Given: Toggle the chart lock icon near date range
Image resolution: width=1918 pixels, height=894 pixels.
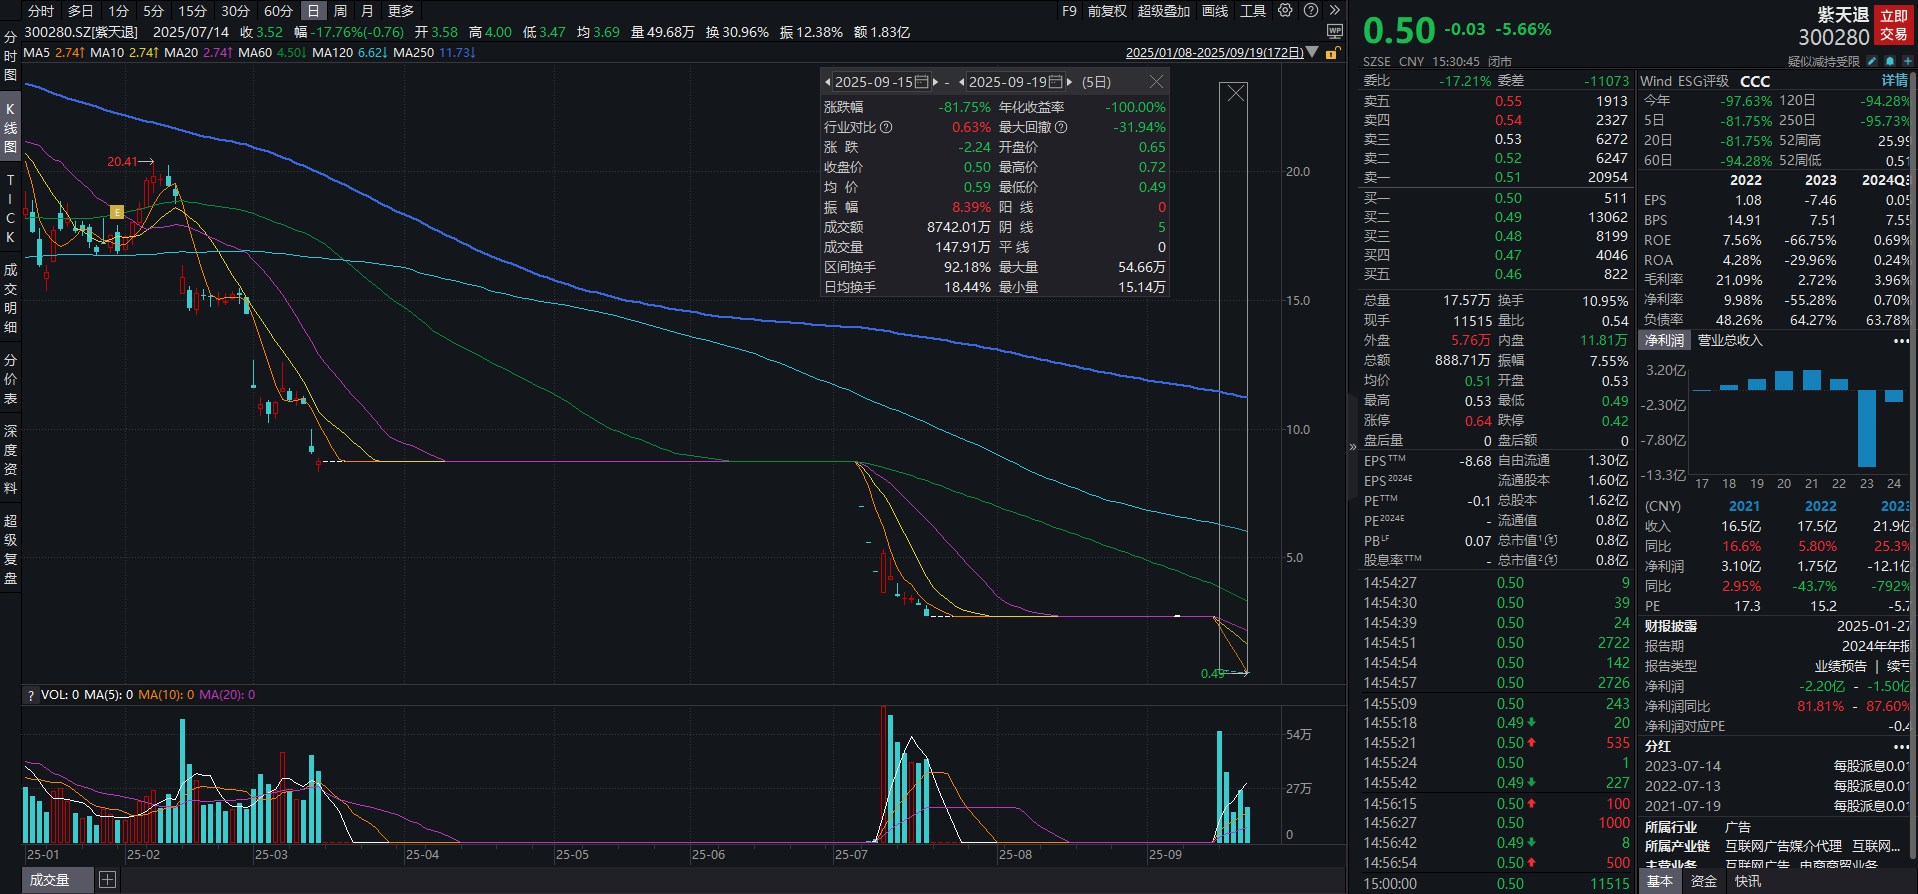Looking at the screenshot, I should pyautogui.click(x=1331, y=53).
